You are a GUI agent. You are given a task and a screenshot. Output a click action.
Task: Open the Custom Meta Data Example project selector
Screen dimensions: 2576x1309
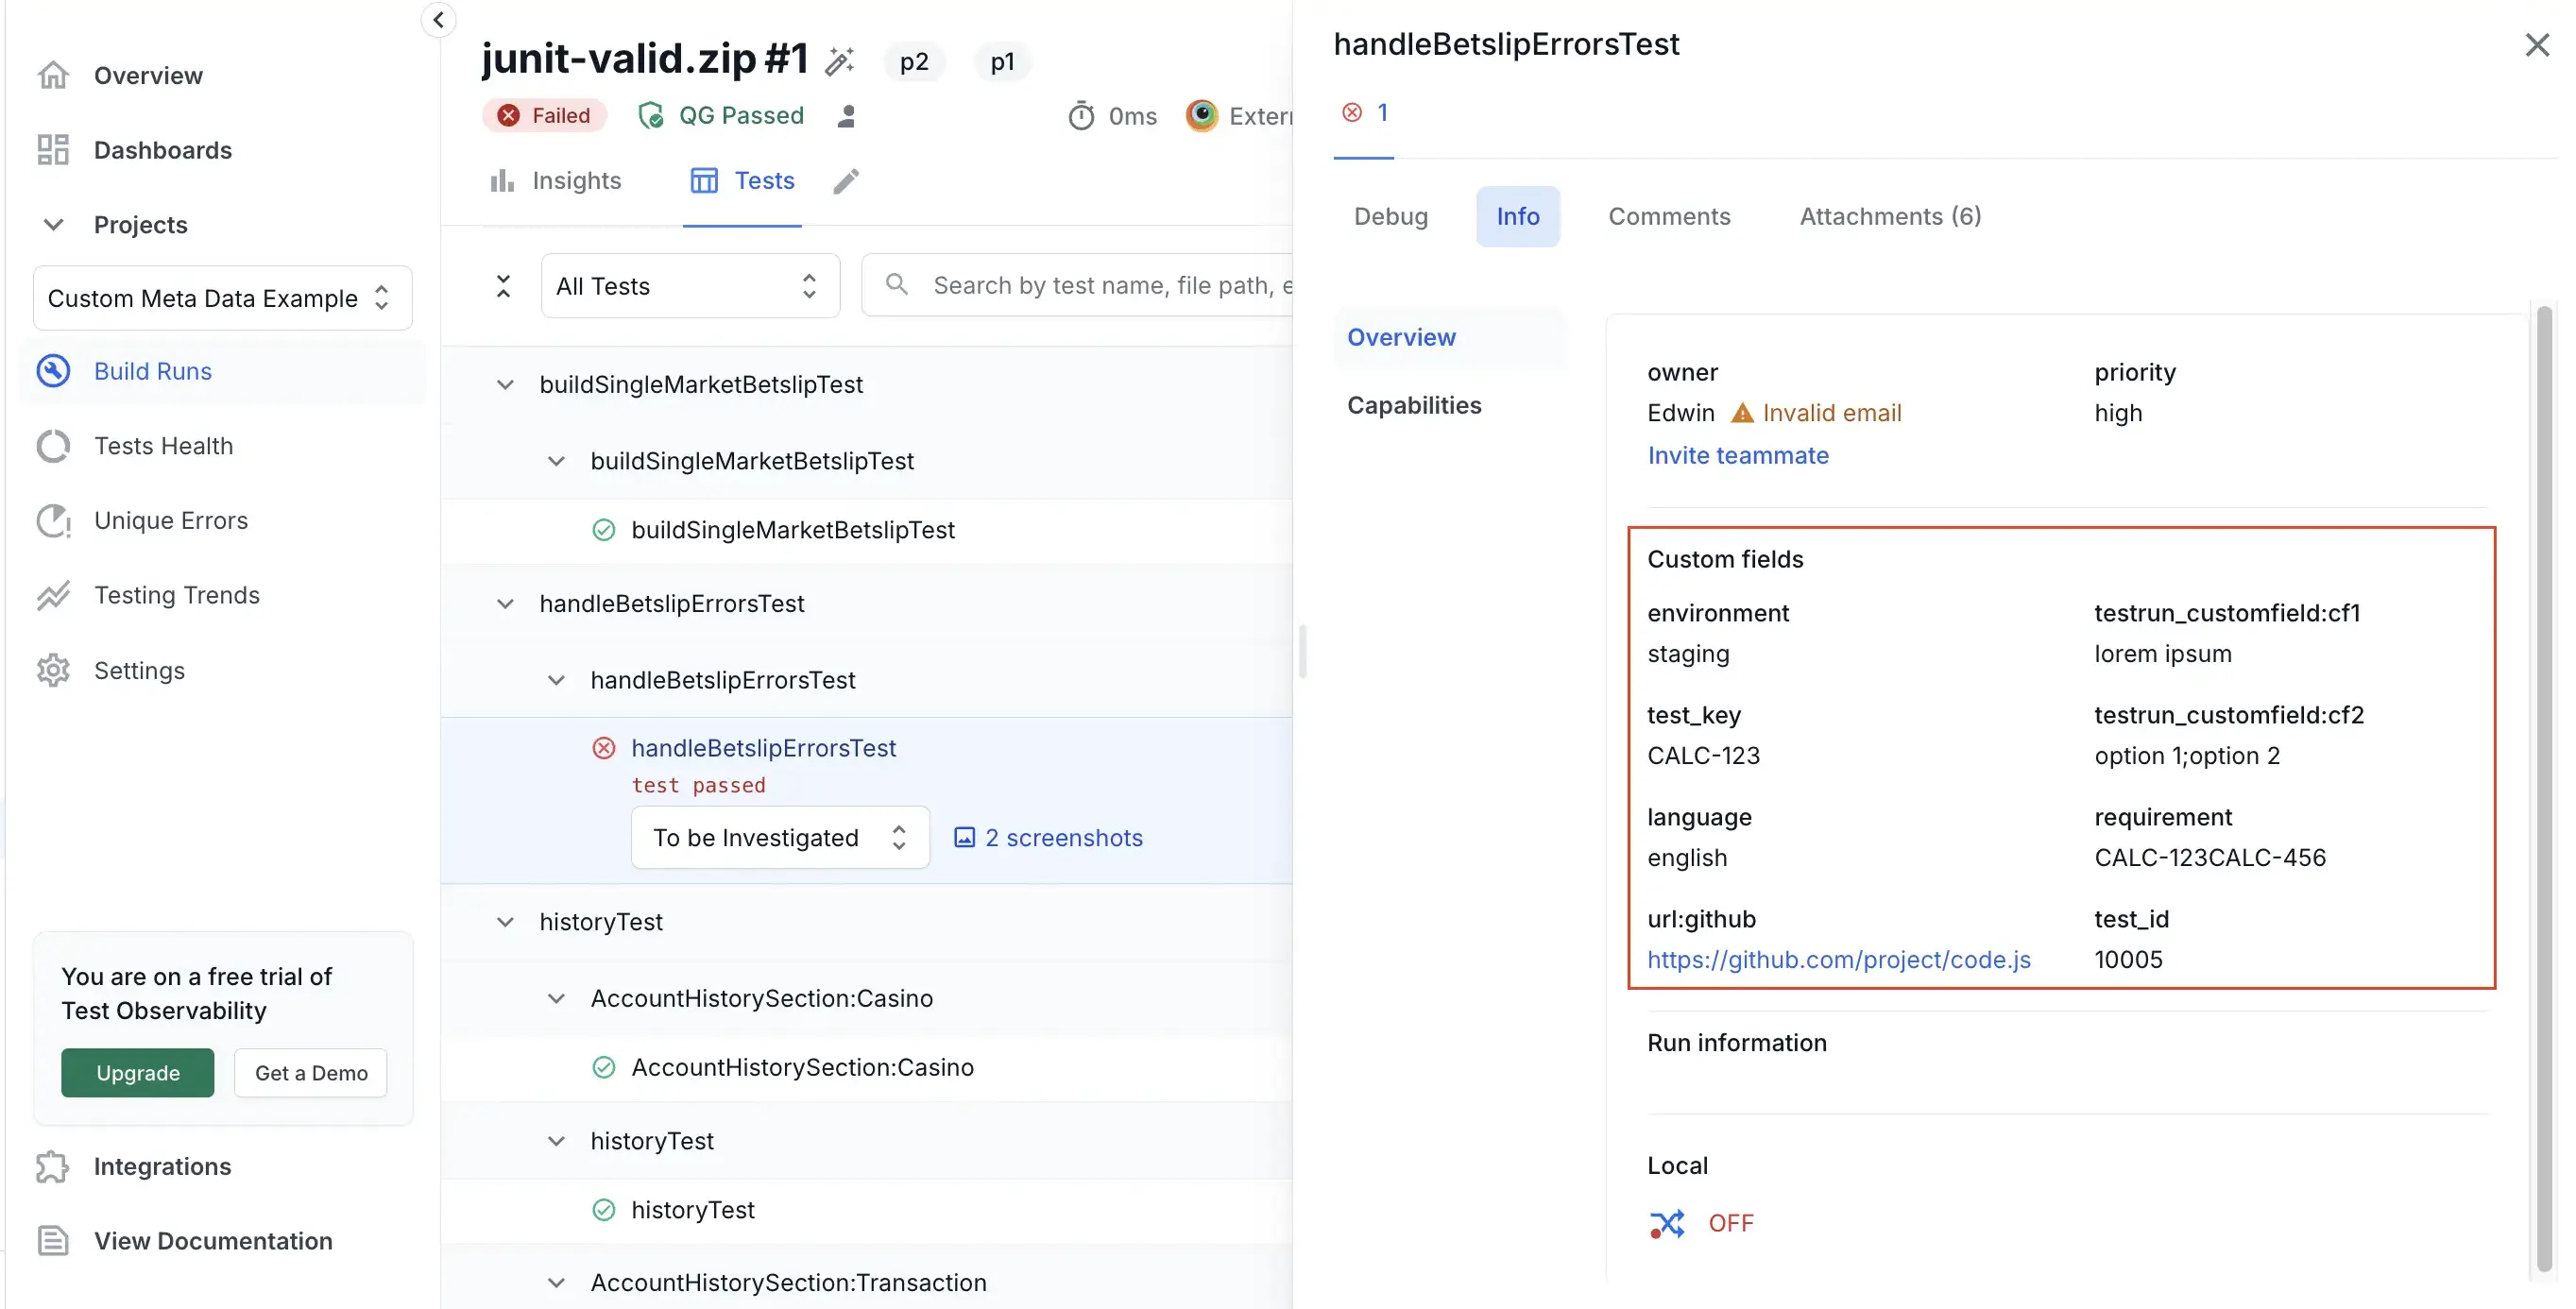(x=222, y=298)
